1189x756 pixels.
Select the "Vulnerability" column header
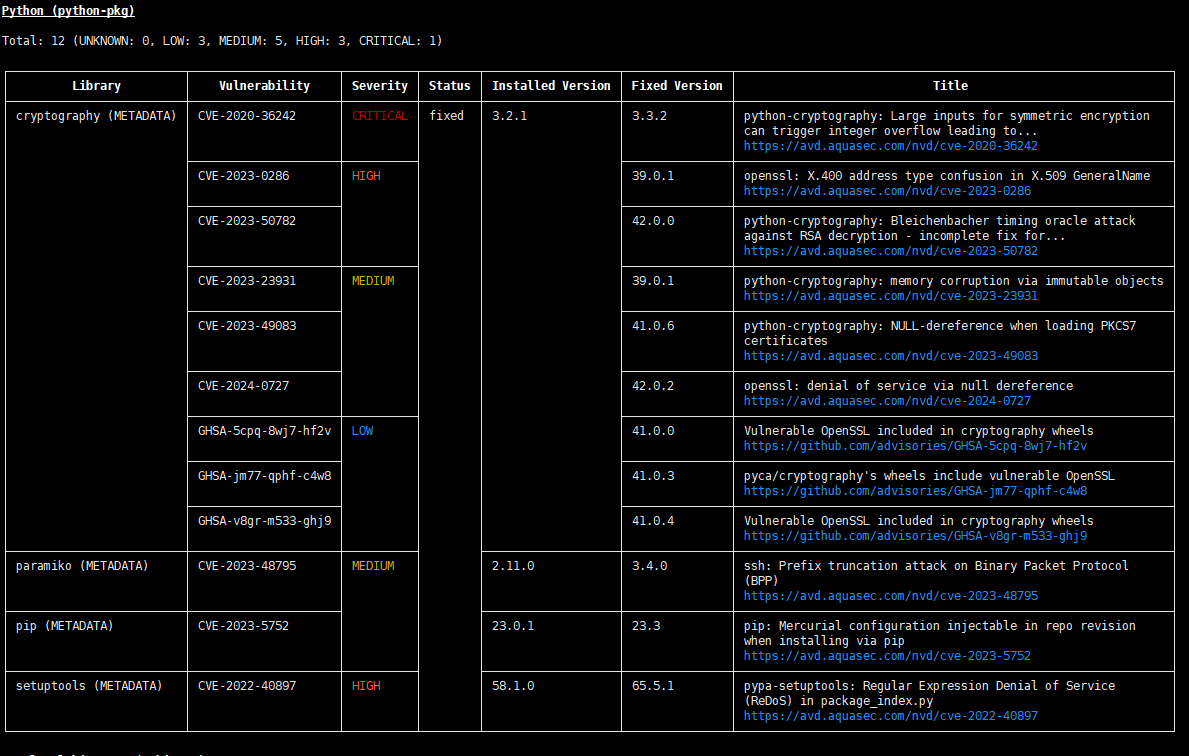click(x=264, y=86)
